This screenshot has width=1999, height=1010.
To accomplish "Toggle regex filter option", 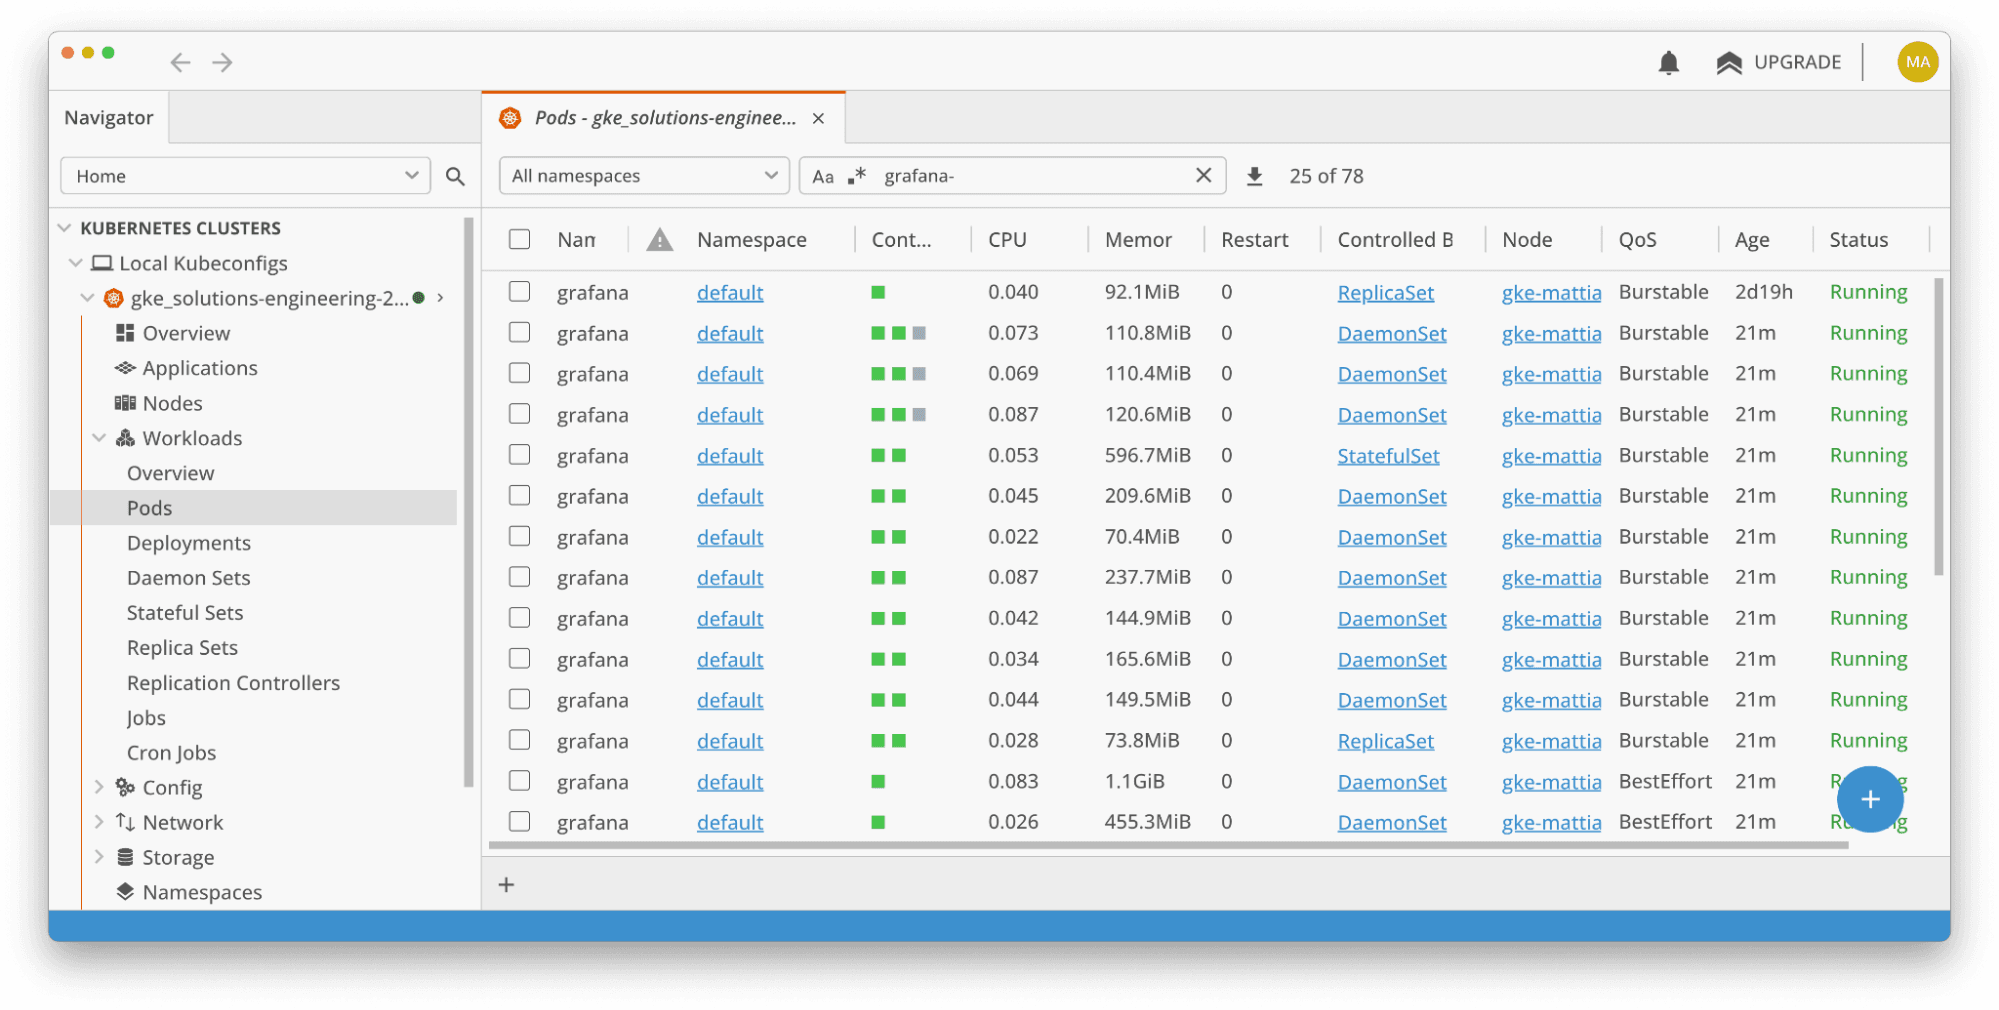I will tap(857, 176).
